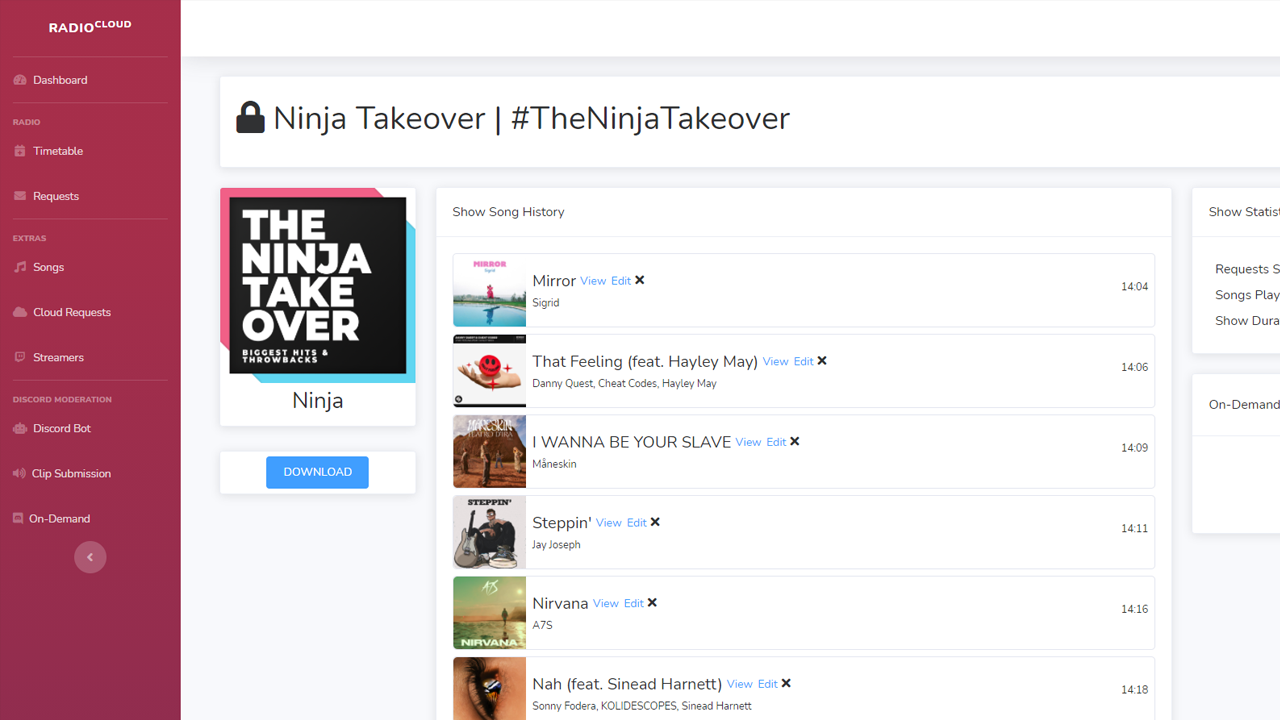Screen dimensions: 1280x720
Task: Remove Nirvana using its X icon
Action: tap(652, 603)
